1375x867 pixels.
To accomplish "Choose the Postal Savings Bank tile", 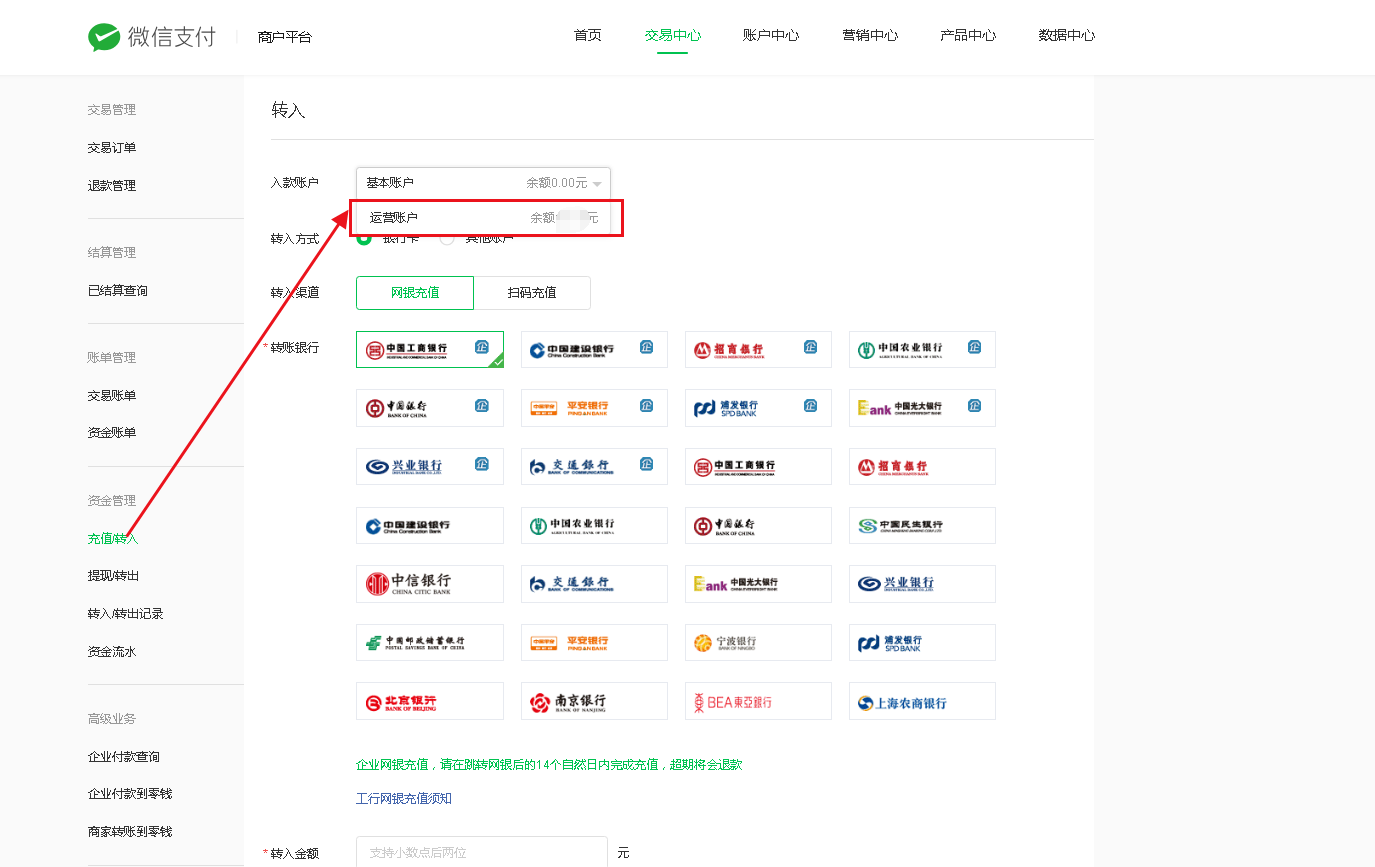I will [430, 642].
